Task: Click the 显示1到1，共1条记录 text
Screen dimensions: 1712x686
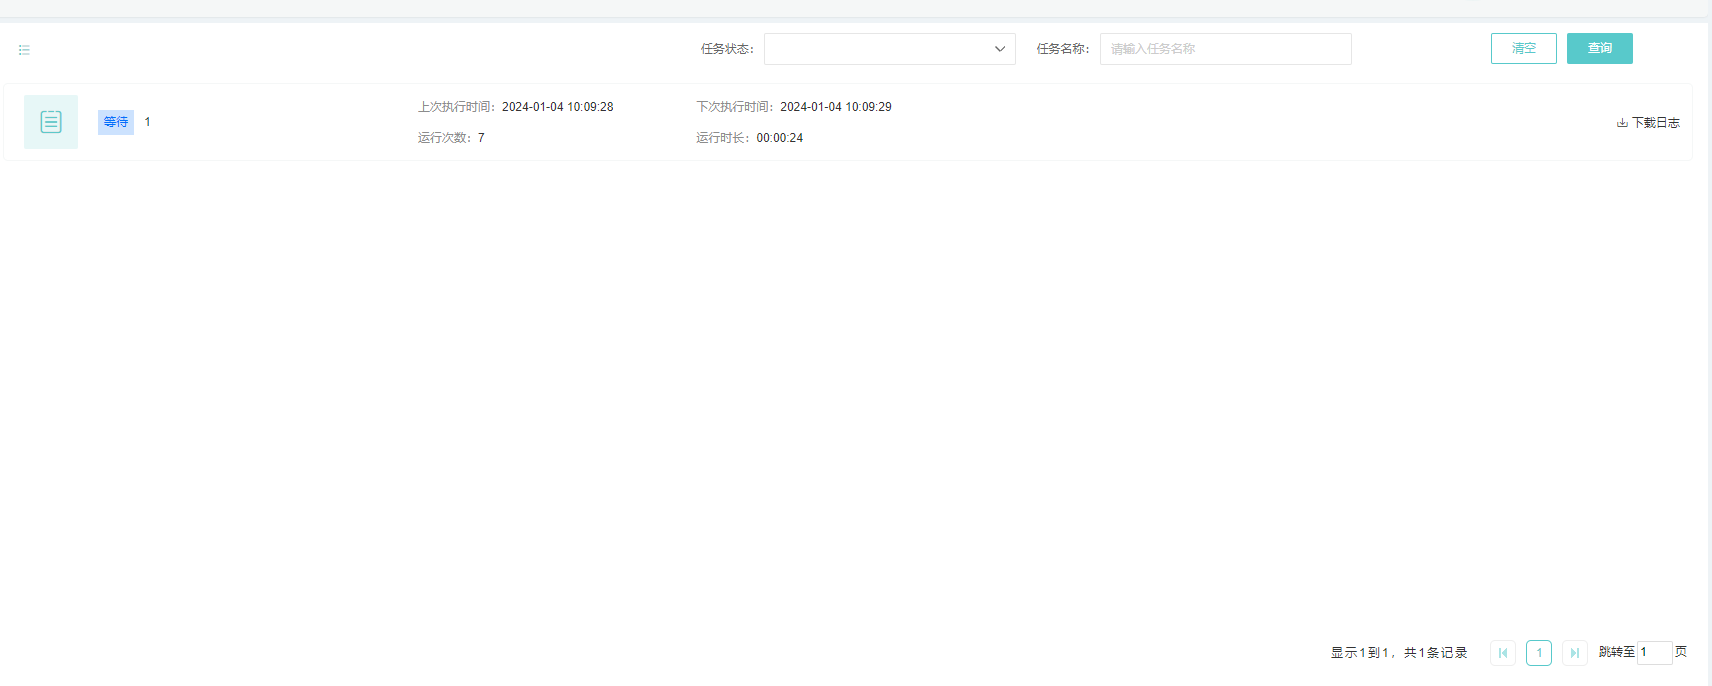Action: click(1399, 653)
